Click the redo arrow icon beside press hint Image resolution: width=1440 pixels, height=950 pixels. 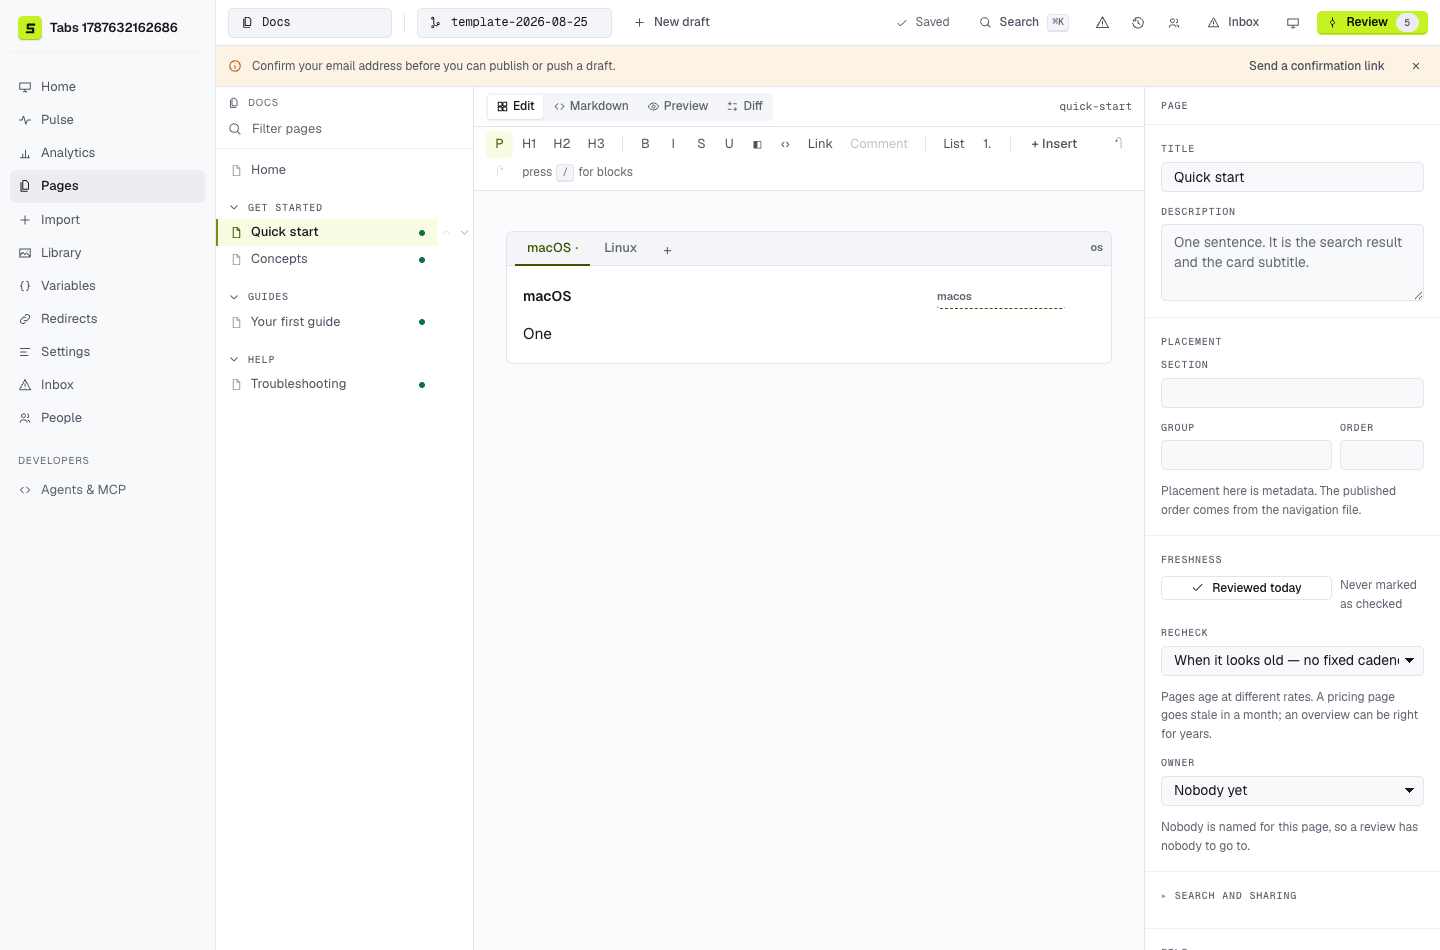[x=499, y=171]
